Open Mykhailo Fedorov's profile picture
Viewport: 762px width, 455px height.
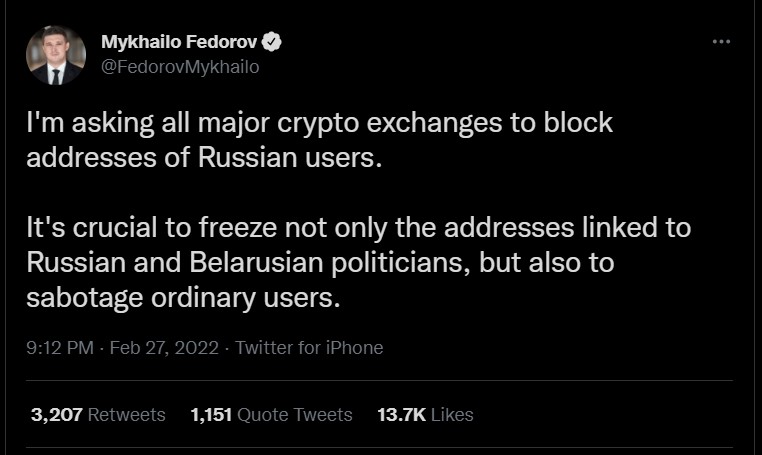pyautogui.click(x=56, y=55)
